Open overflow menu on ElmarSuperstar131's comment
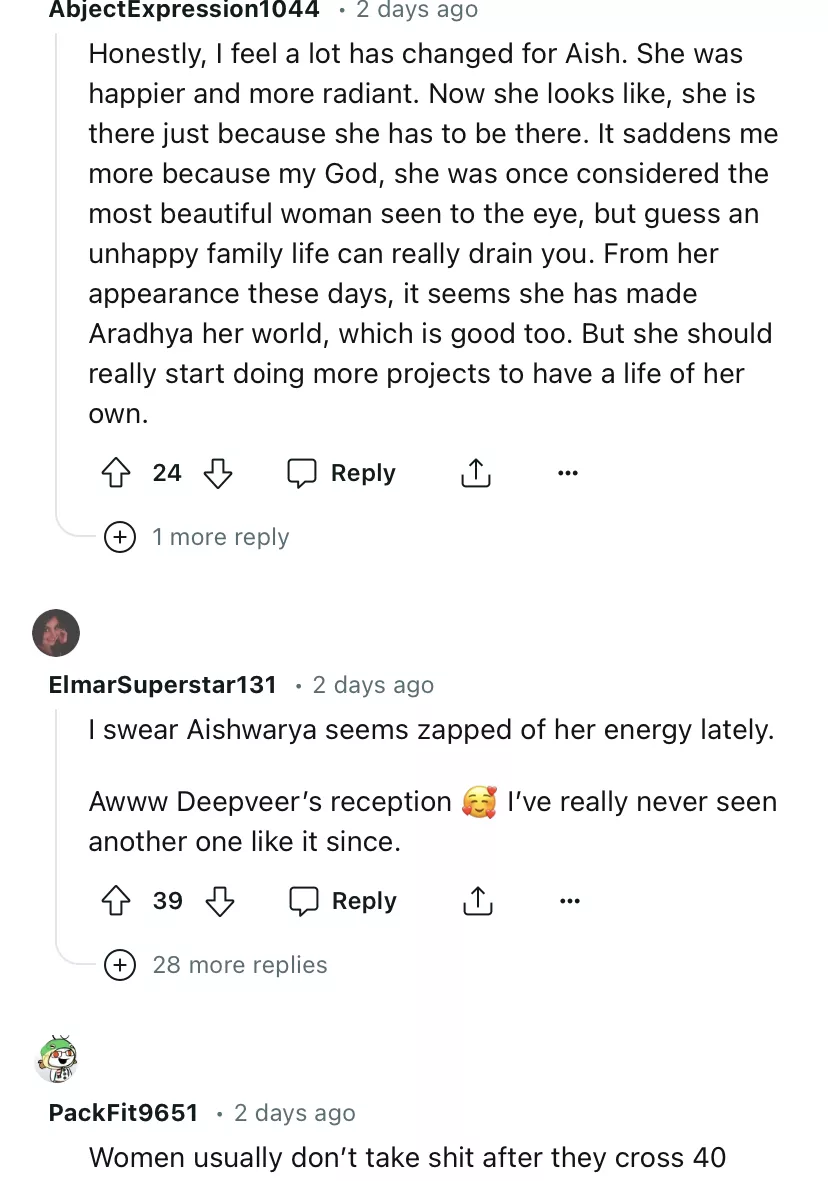 569,901
